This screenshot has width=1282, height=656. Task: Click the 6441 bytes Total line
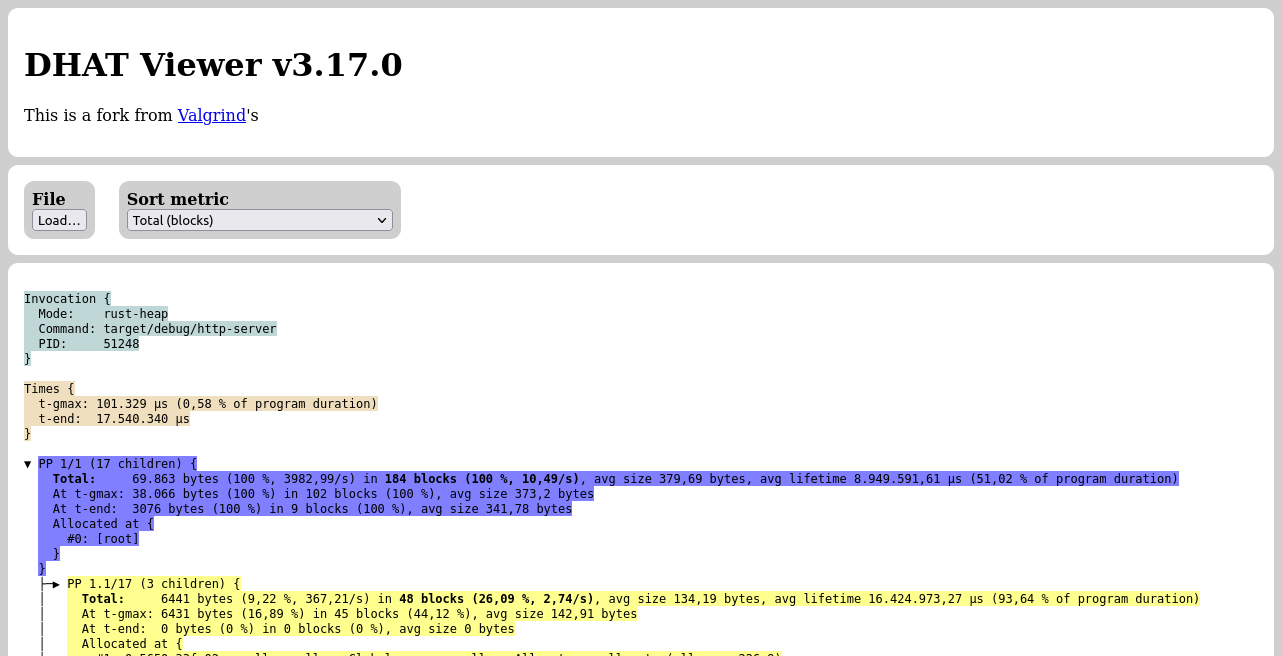point(633,599)
